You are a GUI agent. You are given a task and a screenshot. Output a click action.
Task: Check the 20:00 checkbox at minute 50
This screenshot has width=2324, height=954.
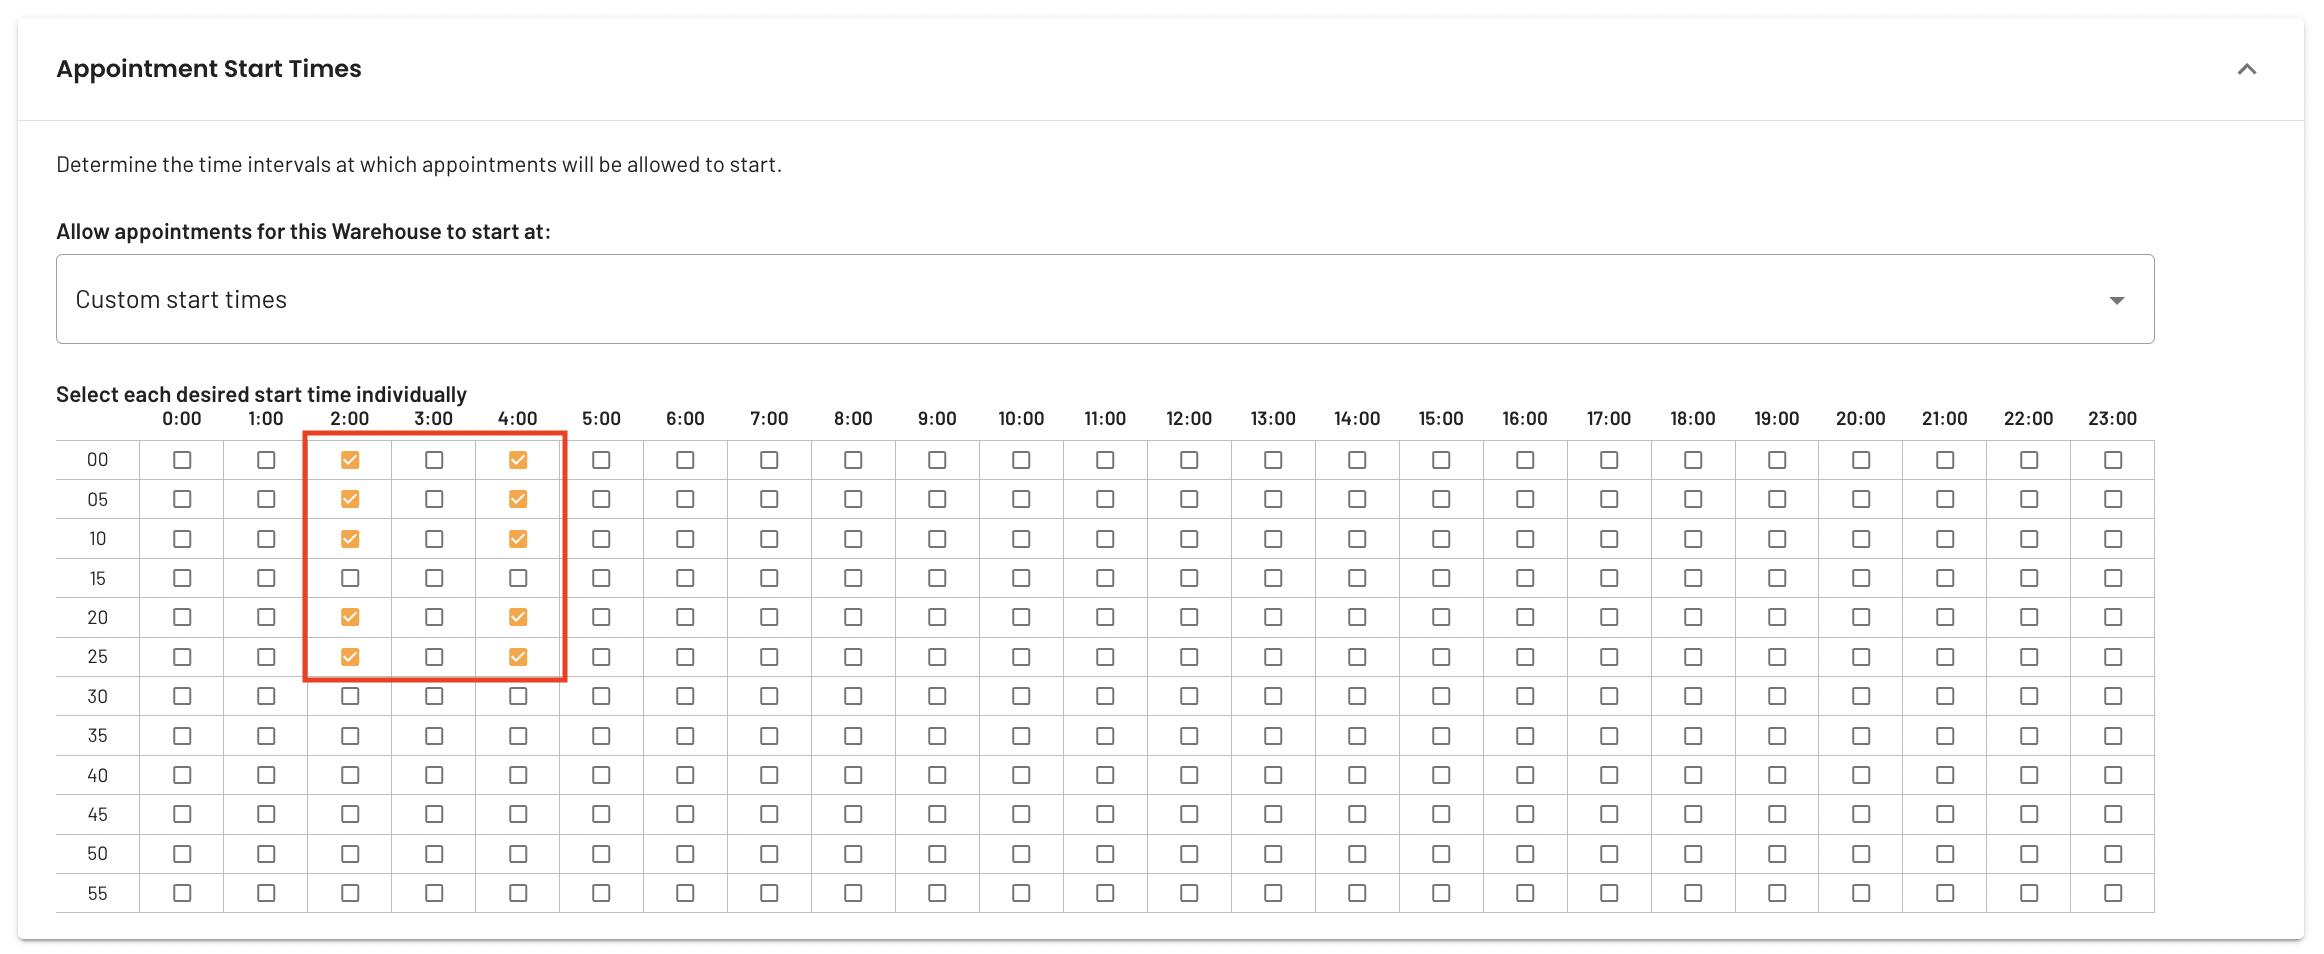pos(1861,854)
